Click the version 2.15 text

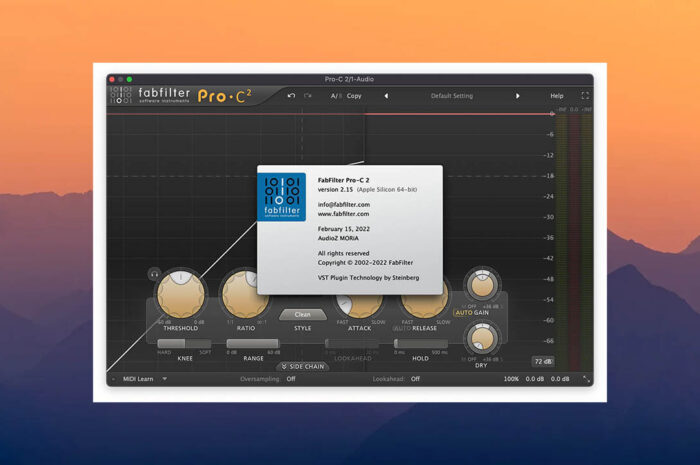[335, 190]
